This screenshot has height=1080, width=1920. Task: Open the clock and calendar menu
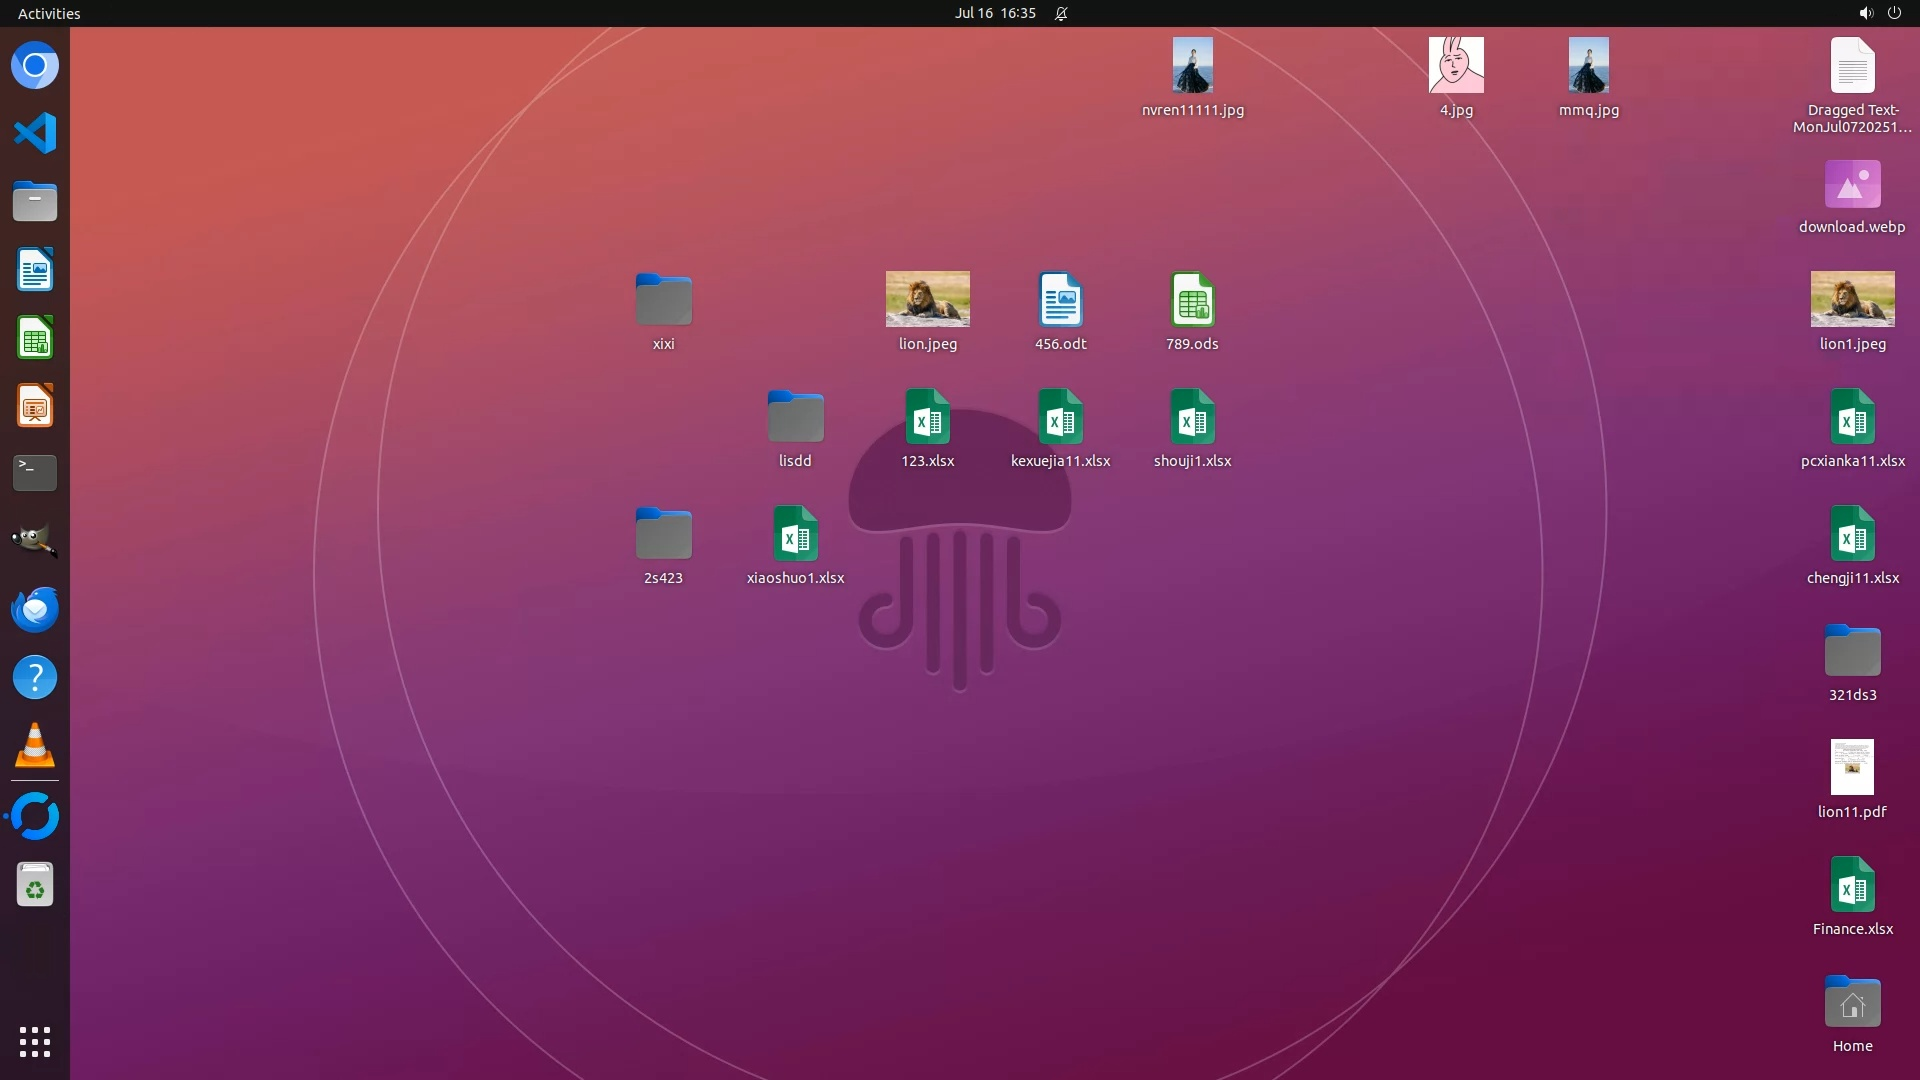[994, 13]
